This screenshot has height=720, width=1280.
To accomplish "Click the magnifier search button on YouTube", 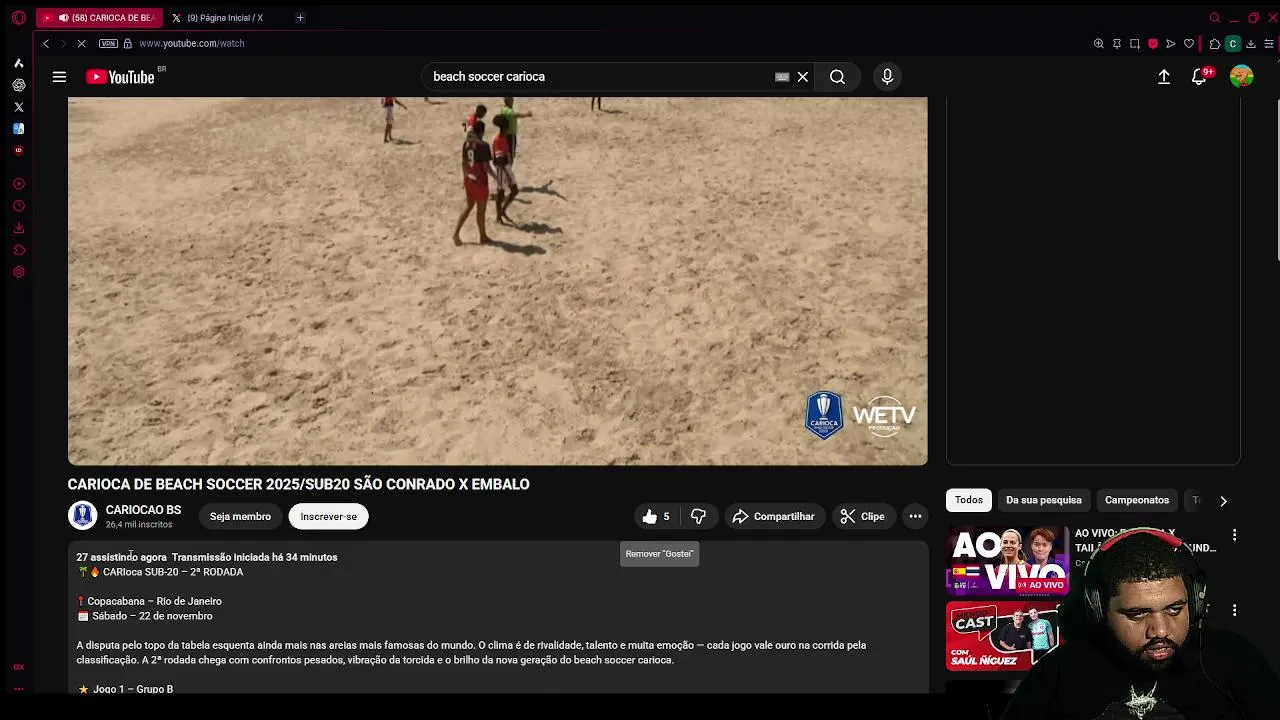I will 837,77.
